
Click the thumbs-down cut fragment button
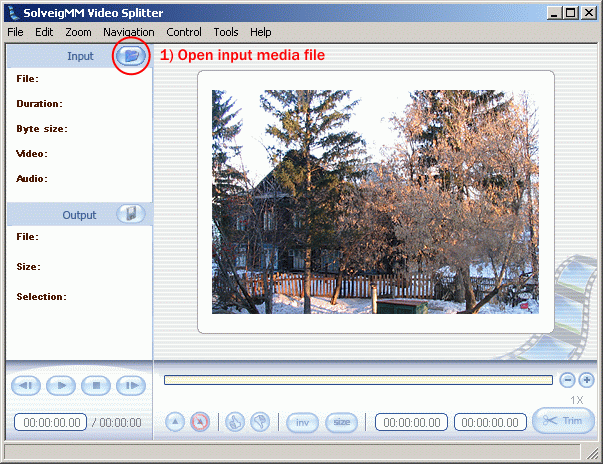260,422
